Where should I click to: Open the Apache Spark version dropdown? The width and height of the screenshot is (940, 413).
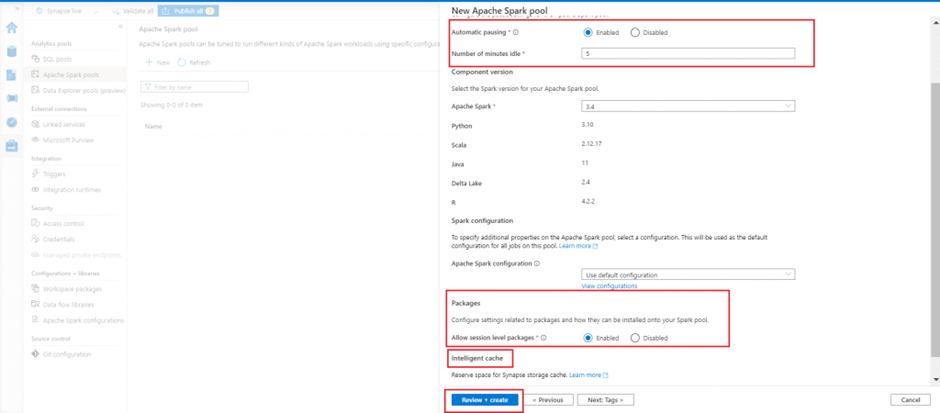[x=688, y=106]
